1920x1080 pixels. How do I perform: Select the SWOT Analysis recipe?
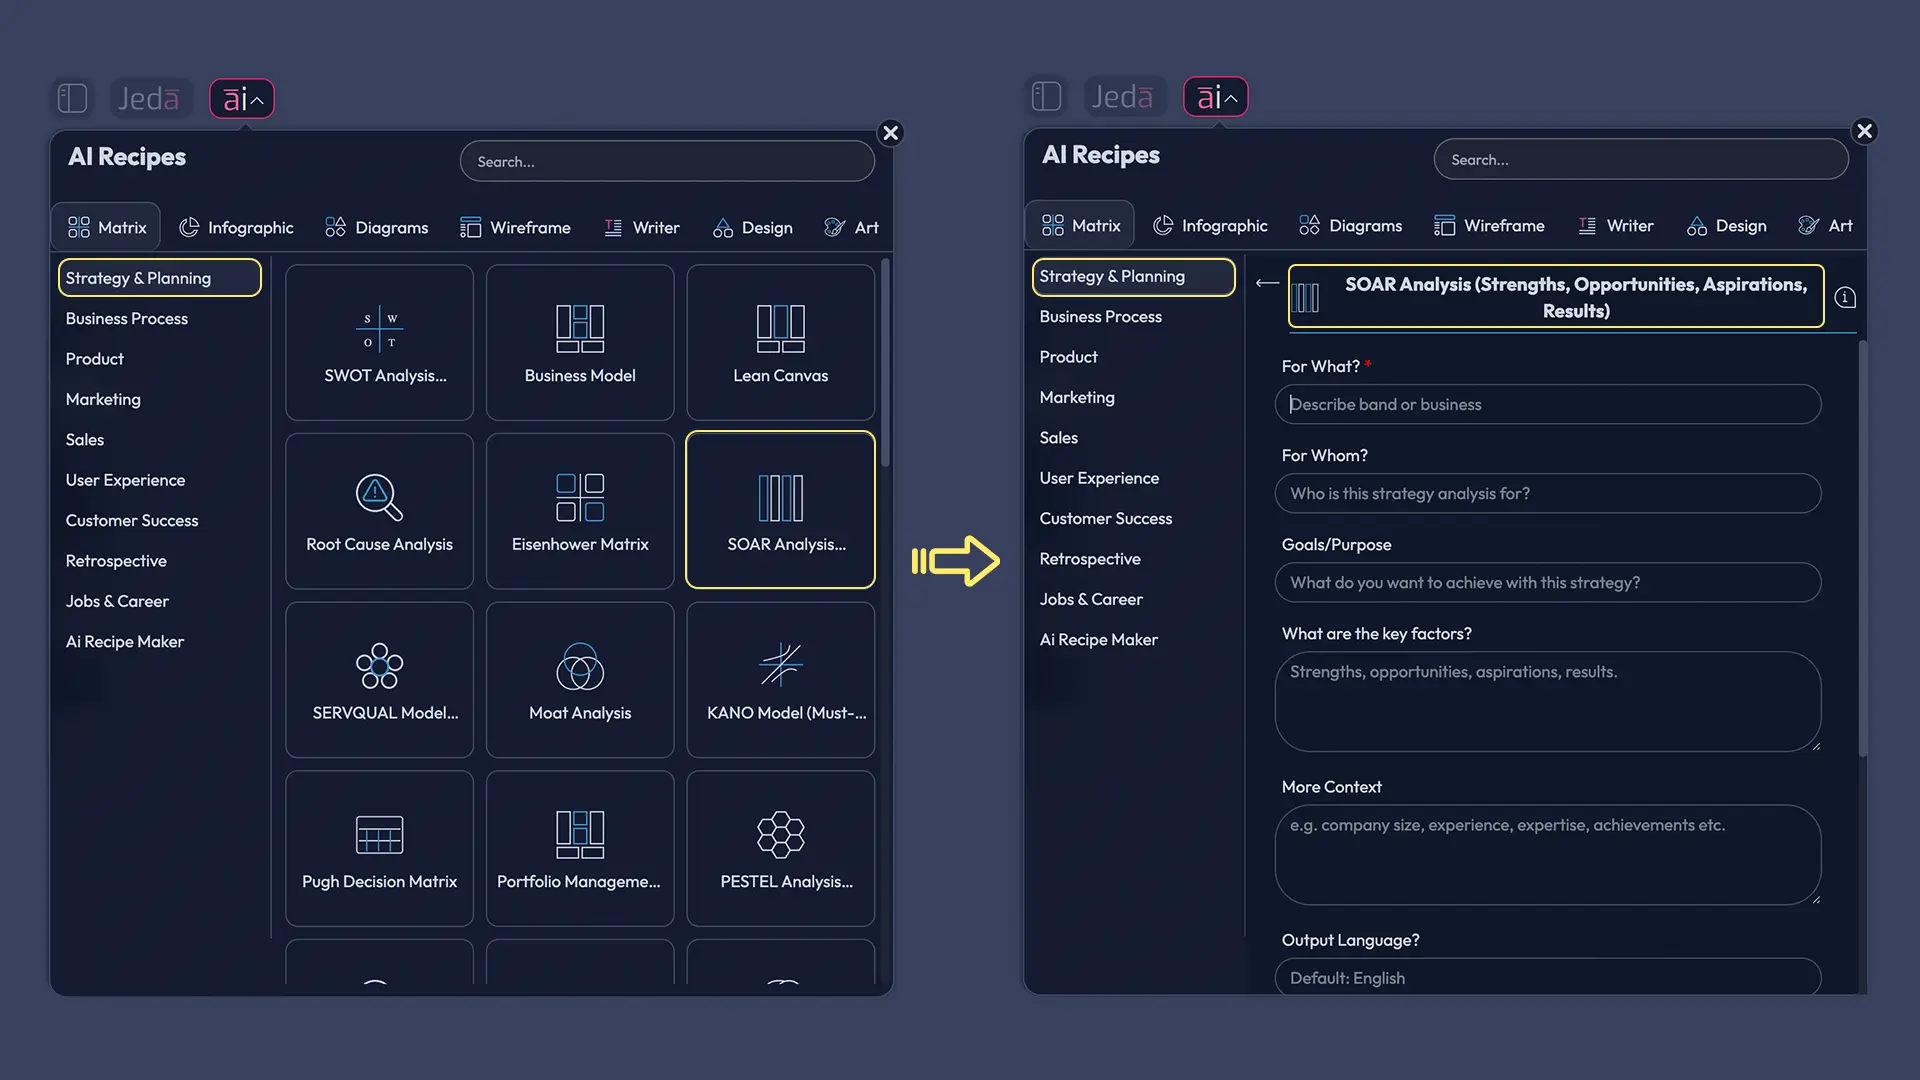pyautogui.click(x=379, y=341)
